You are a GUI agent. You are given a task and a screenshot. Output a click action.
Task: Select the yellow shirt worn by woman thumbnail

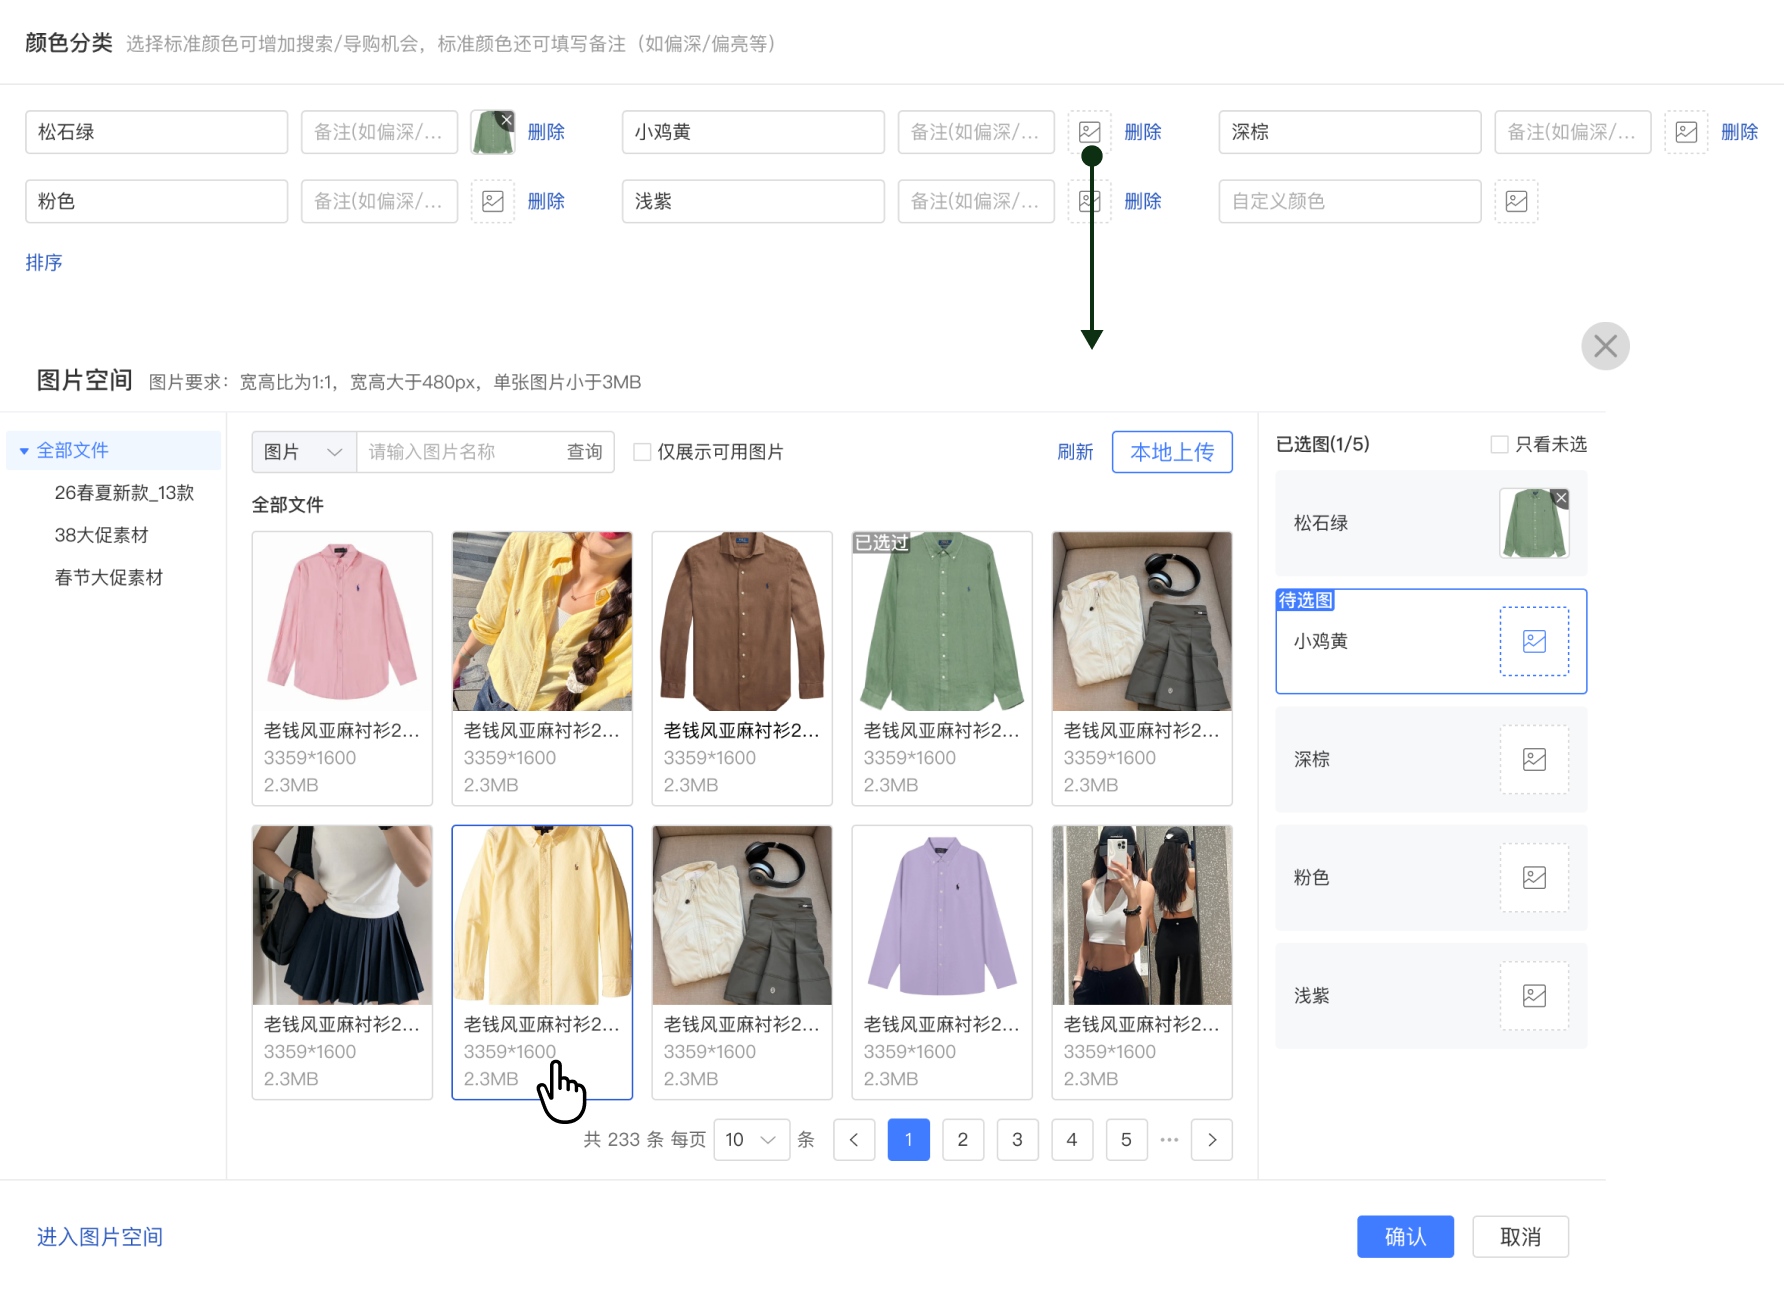click(x=542, y=621)
